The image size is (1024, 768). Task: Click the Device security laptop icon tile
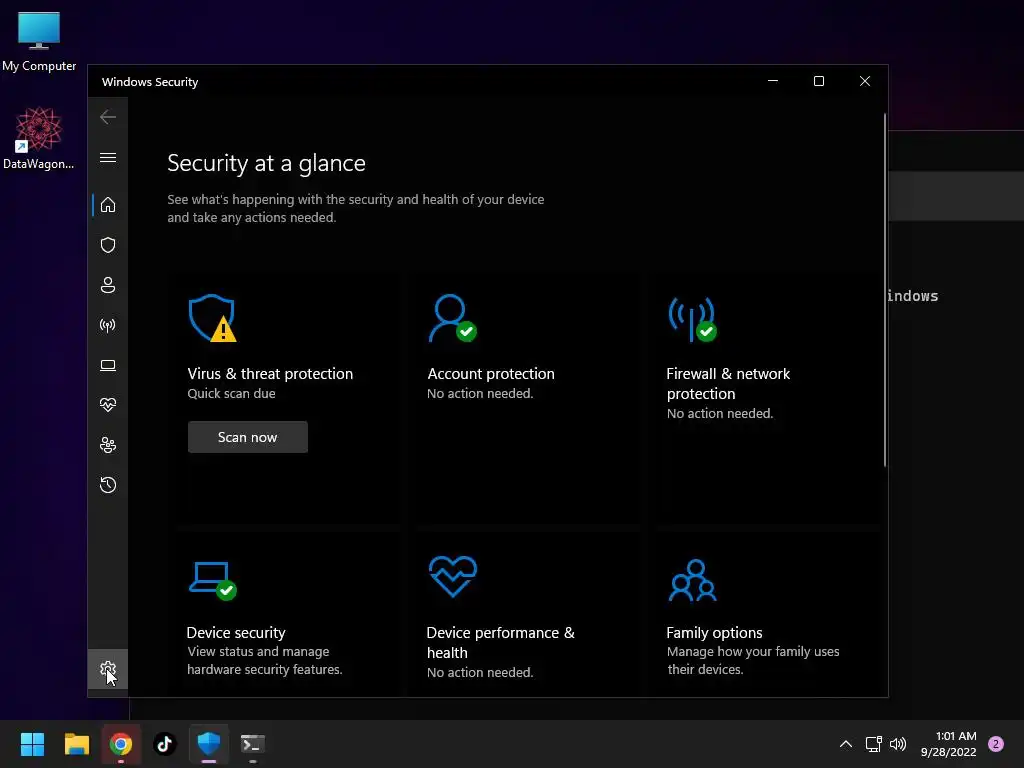[213, 580]
